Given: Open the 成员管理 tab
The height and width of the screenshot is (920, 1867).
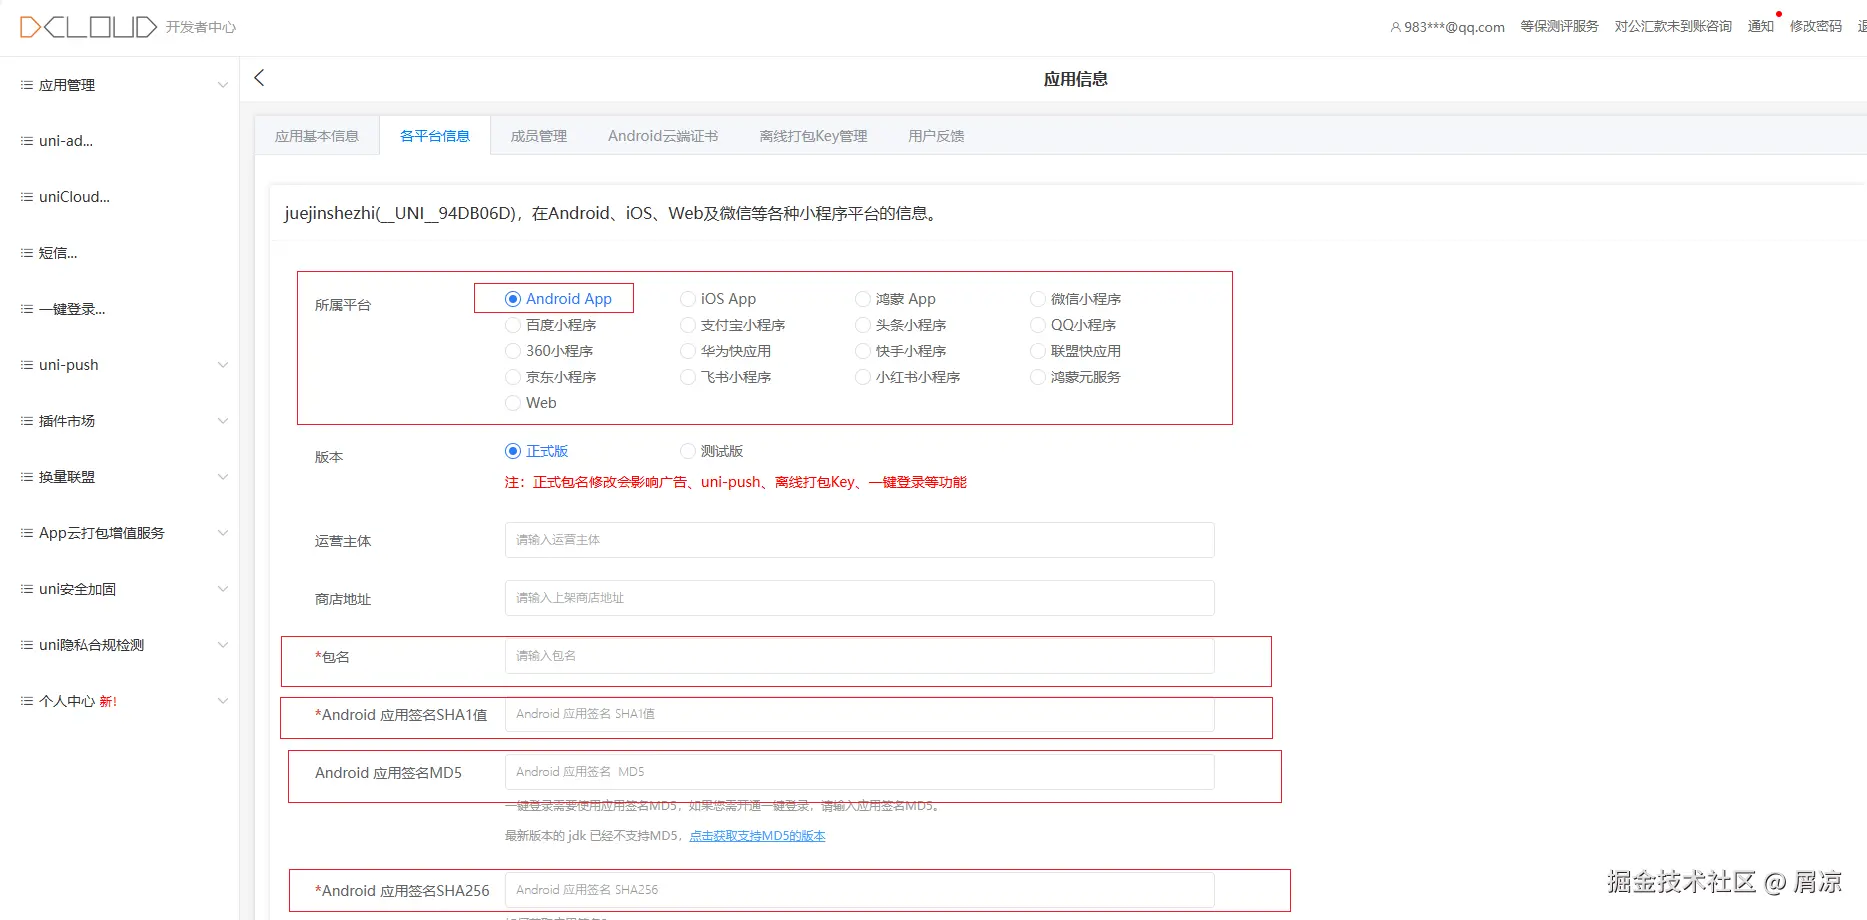Looking at the screenshot, I should (x=539, y=136).
